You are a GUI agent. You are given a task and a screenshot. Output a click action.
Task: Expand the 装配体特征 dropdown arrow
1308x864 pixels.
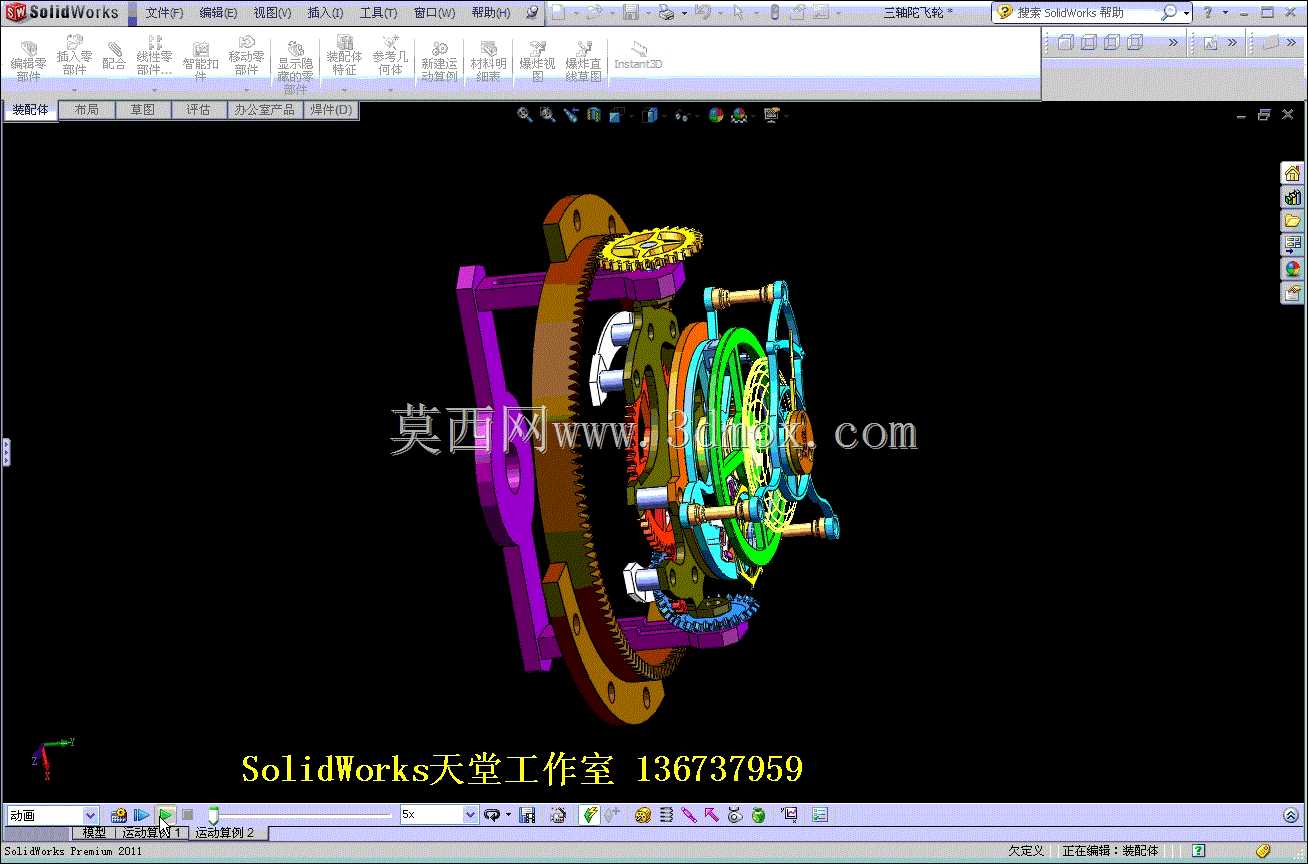(344, 89)
